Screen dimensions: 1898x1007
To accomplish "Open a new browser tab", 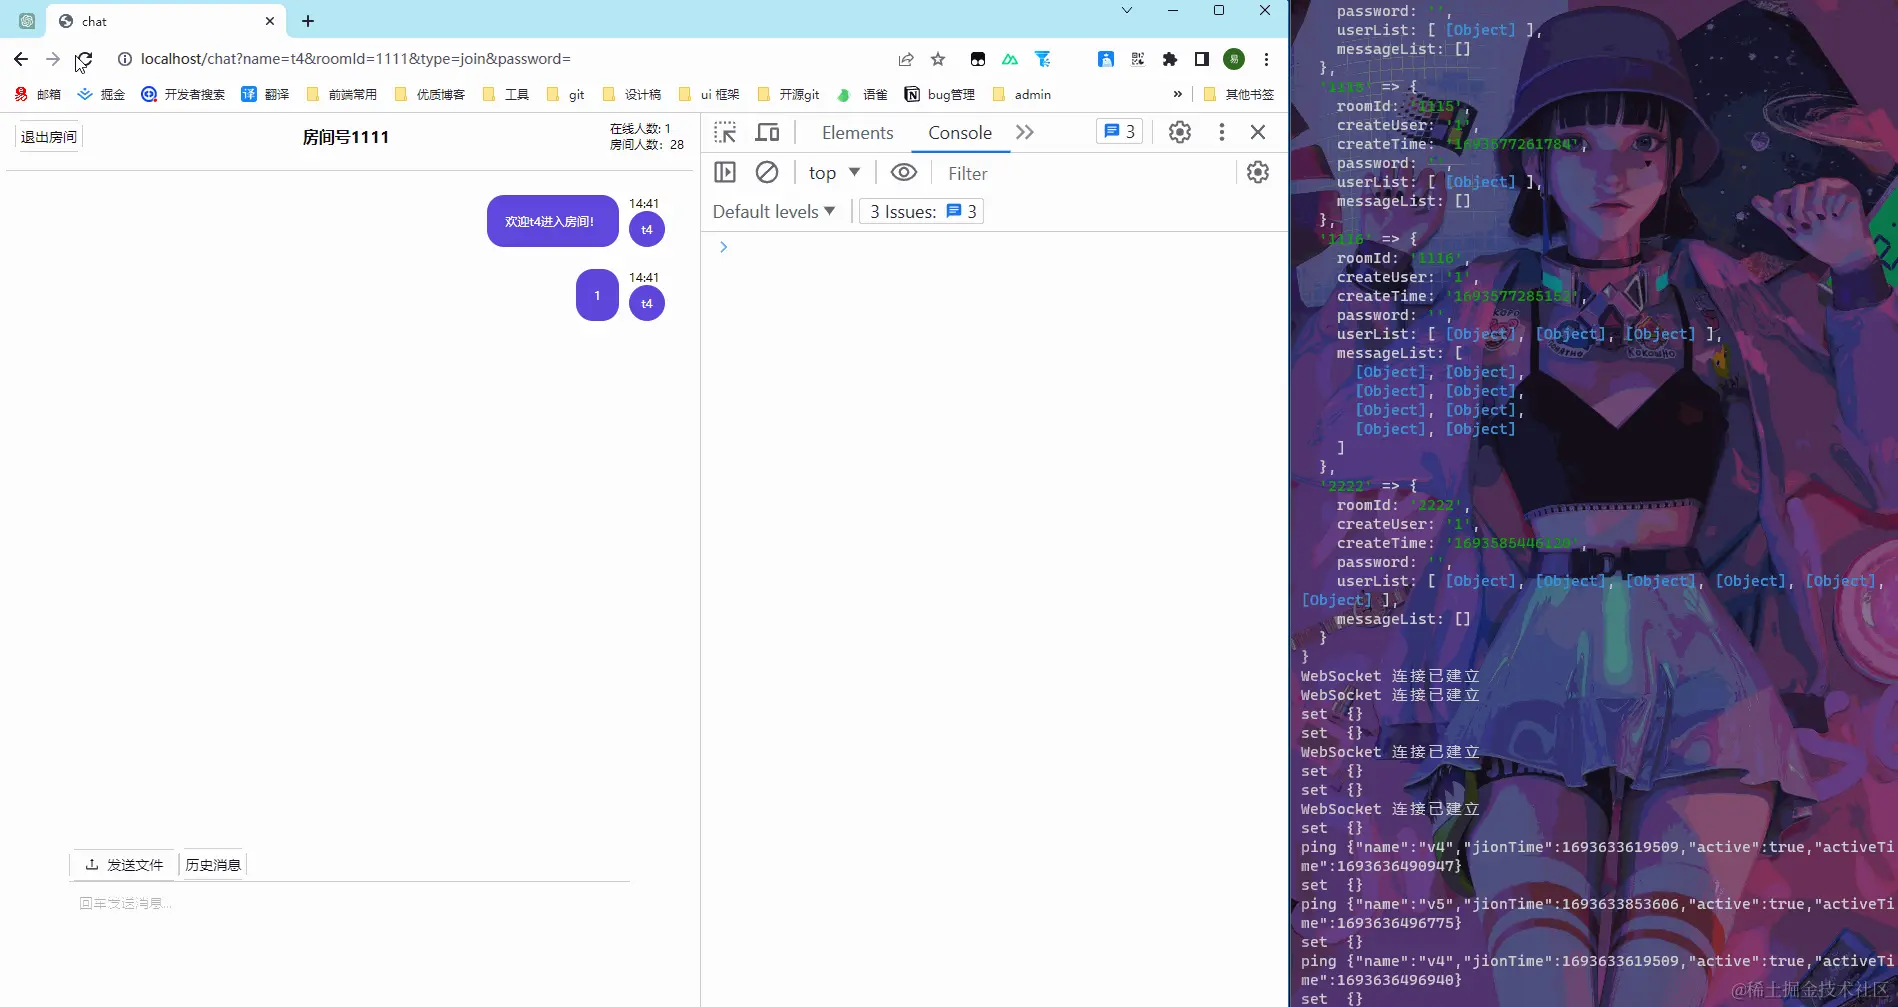I will [308, 21].
